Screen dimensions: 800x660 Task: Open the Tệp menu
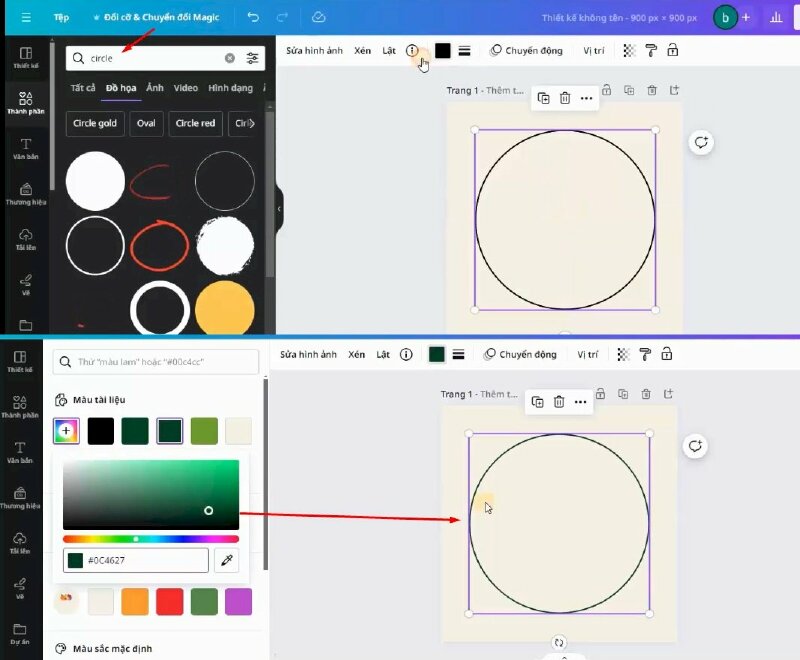tap(62, 18)
